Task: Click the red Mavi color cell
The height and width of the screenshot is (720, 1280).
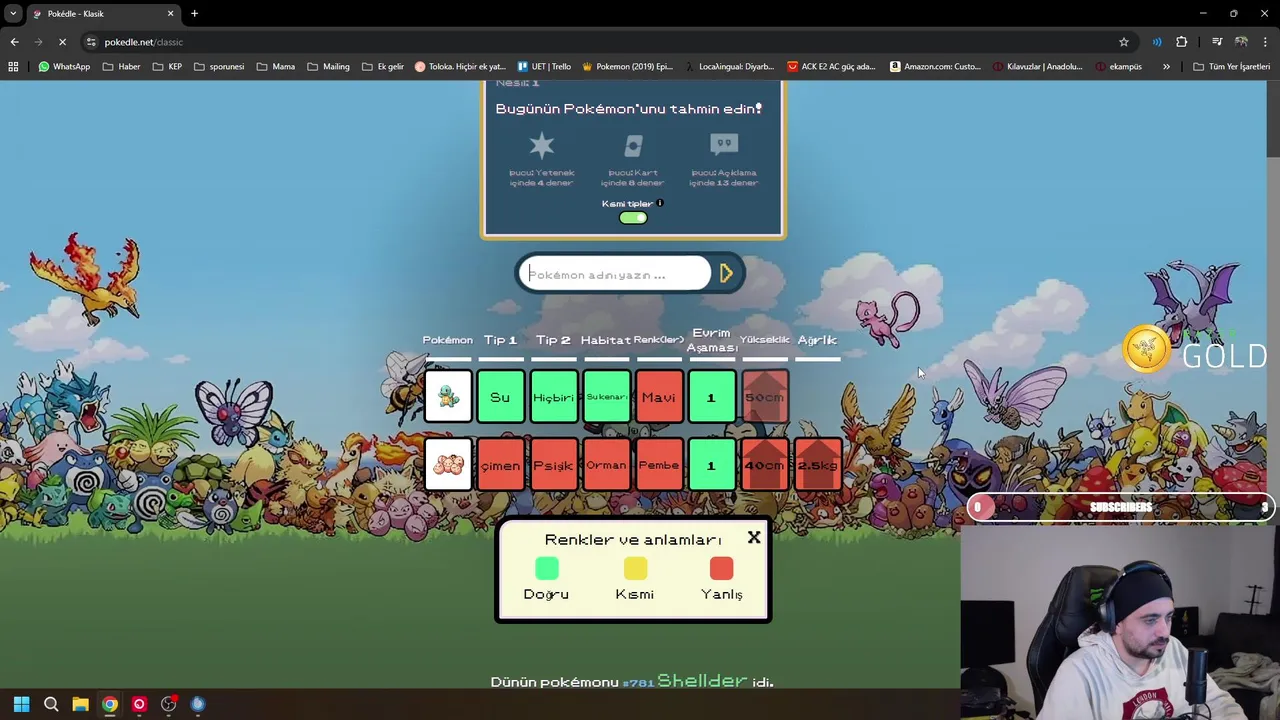Action: coord(659,397)
